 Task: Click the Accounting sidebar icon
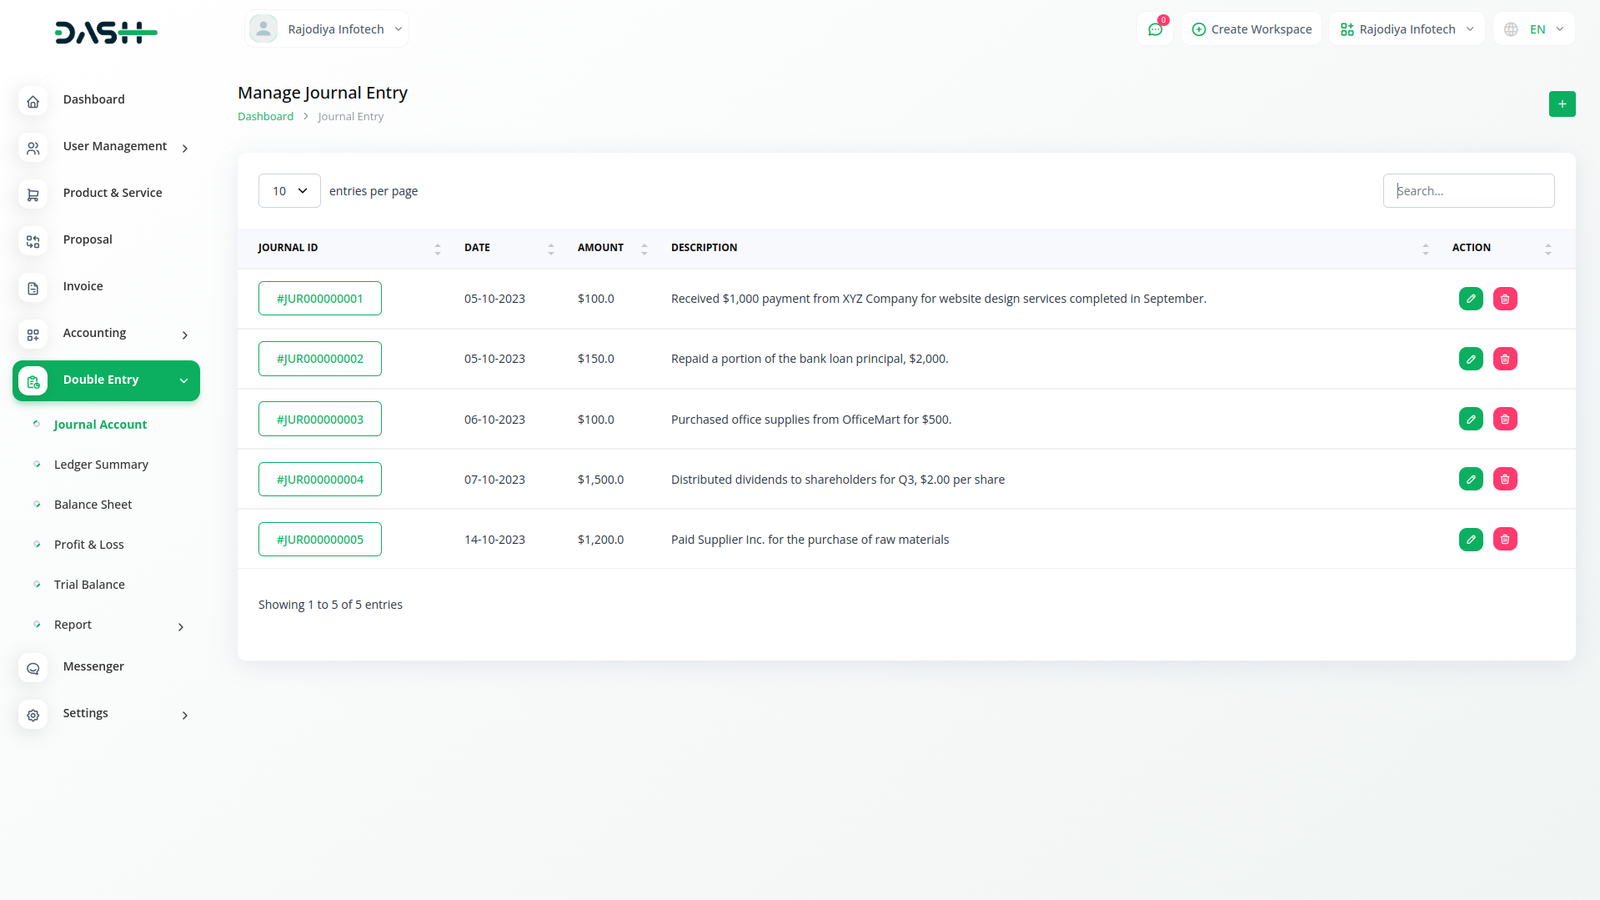point(33,335)
